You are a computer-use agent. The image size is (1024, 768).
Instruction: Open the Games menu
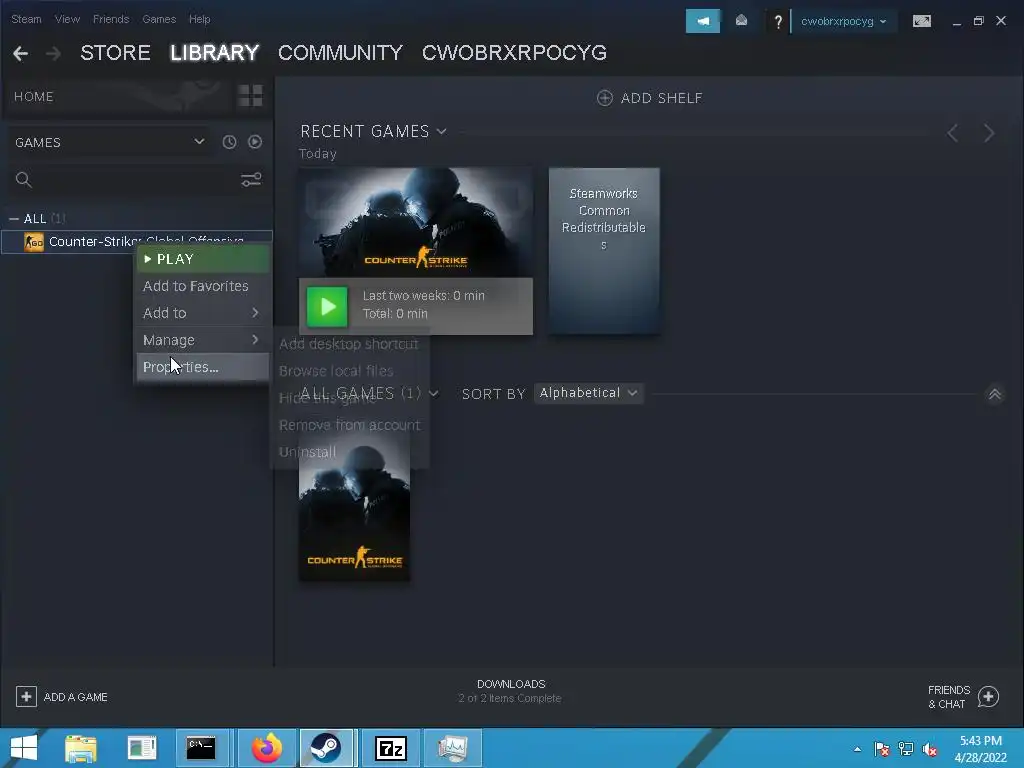click(159, 19)
